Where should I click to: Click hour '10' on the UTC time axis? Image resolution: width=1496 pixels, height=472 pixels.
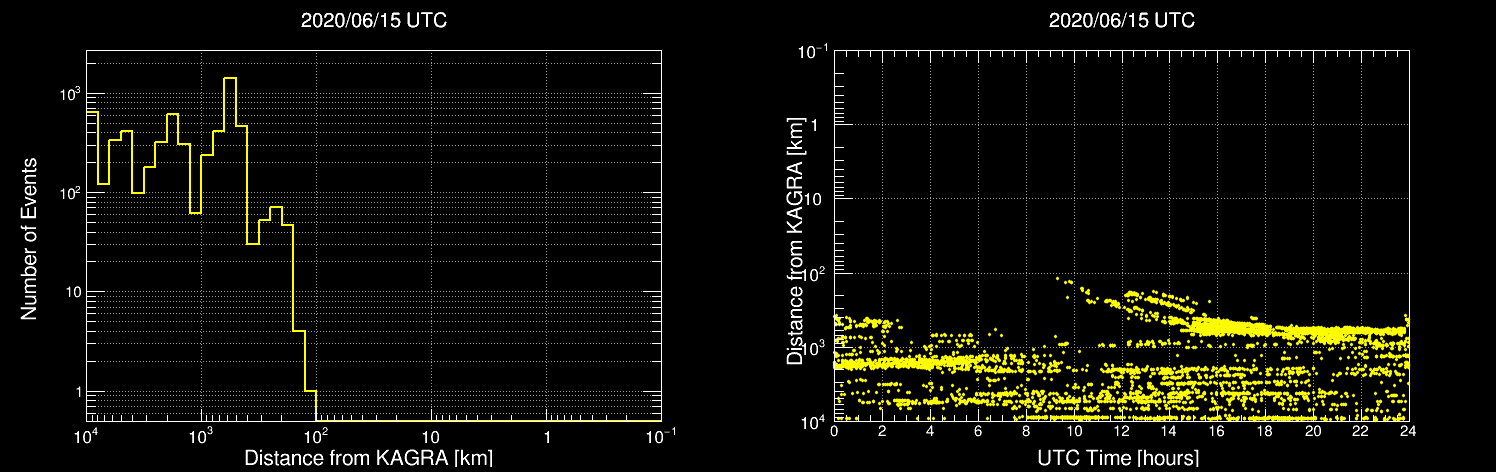pos(1074,430)
